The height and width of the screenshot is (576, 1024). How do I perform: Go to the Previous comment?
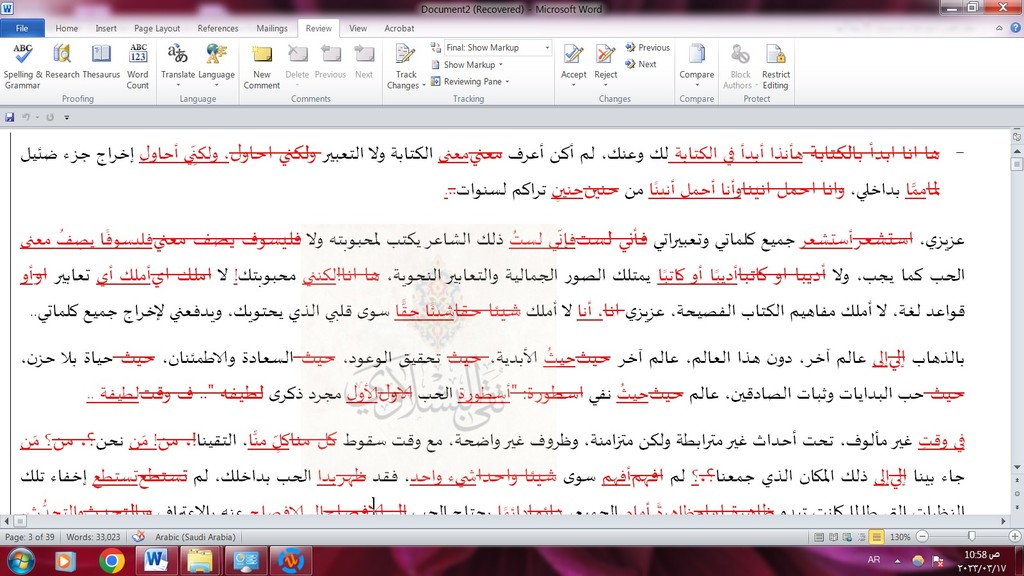pyautogui.click(x=330, y=62)
